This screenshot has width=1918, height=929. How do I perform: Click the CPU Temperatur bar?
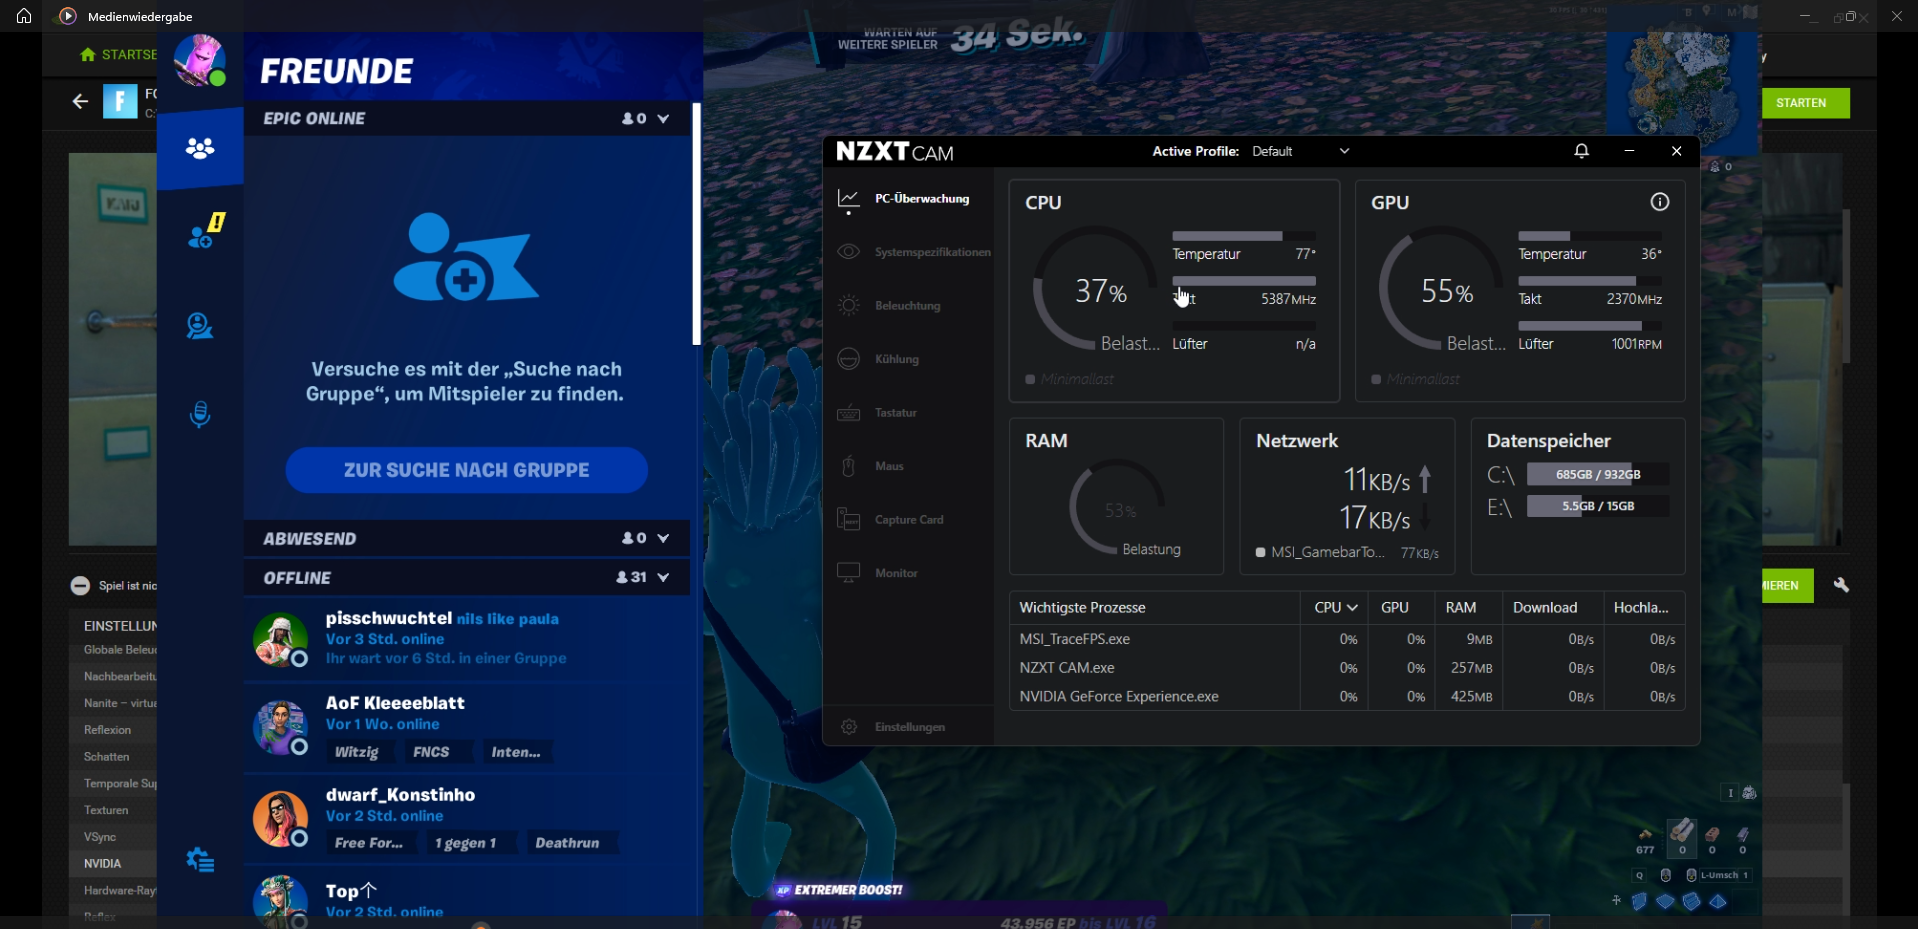coord(1244,236)
